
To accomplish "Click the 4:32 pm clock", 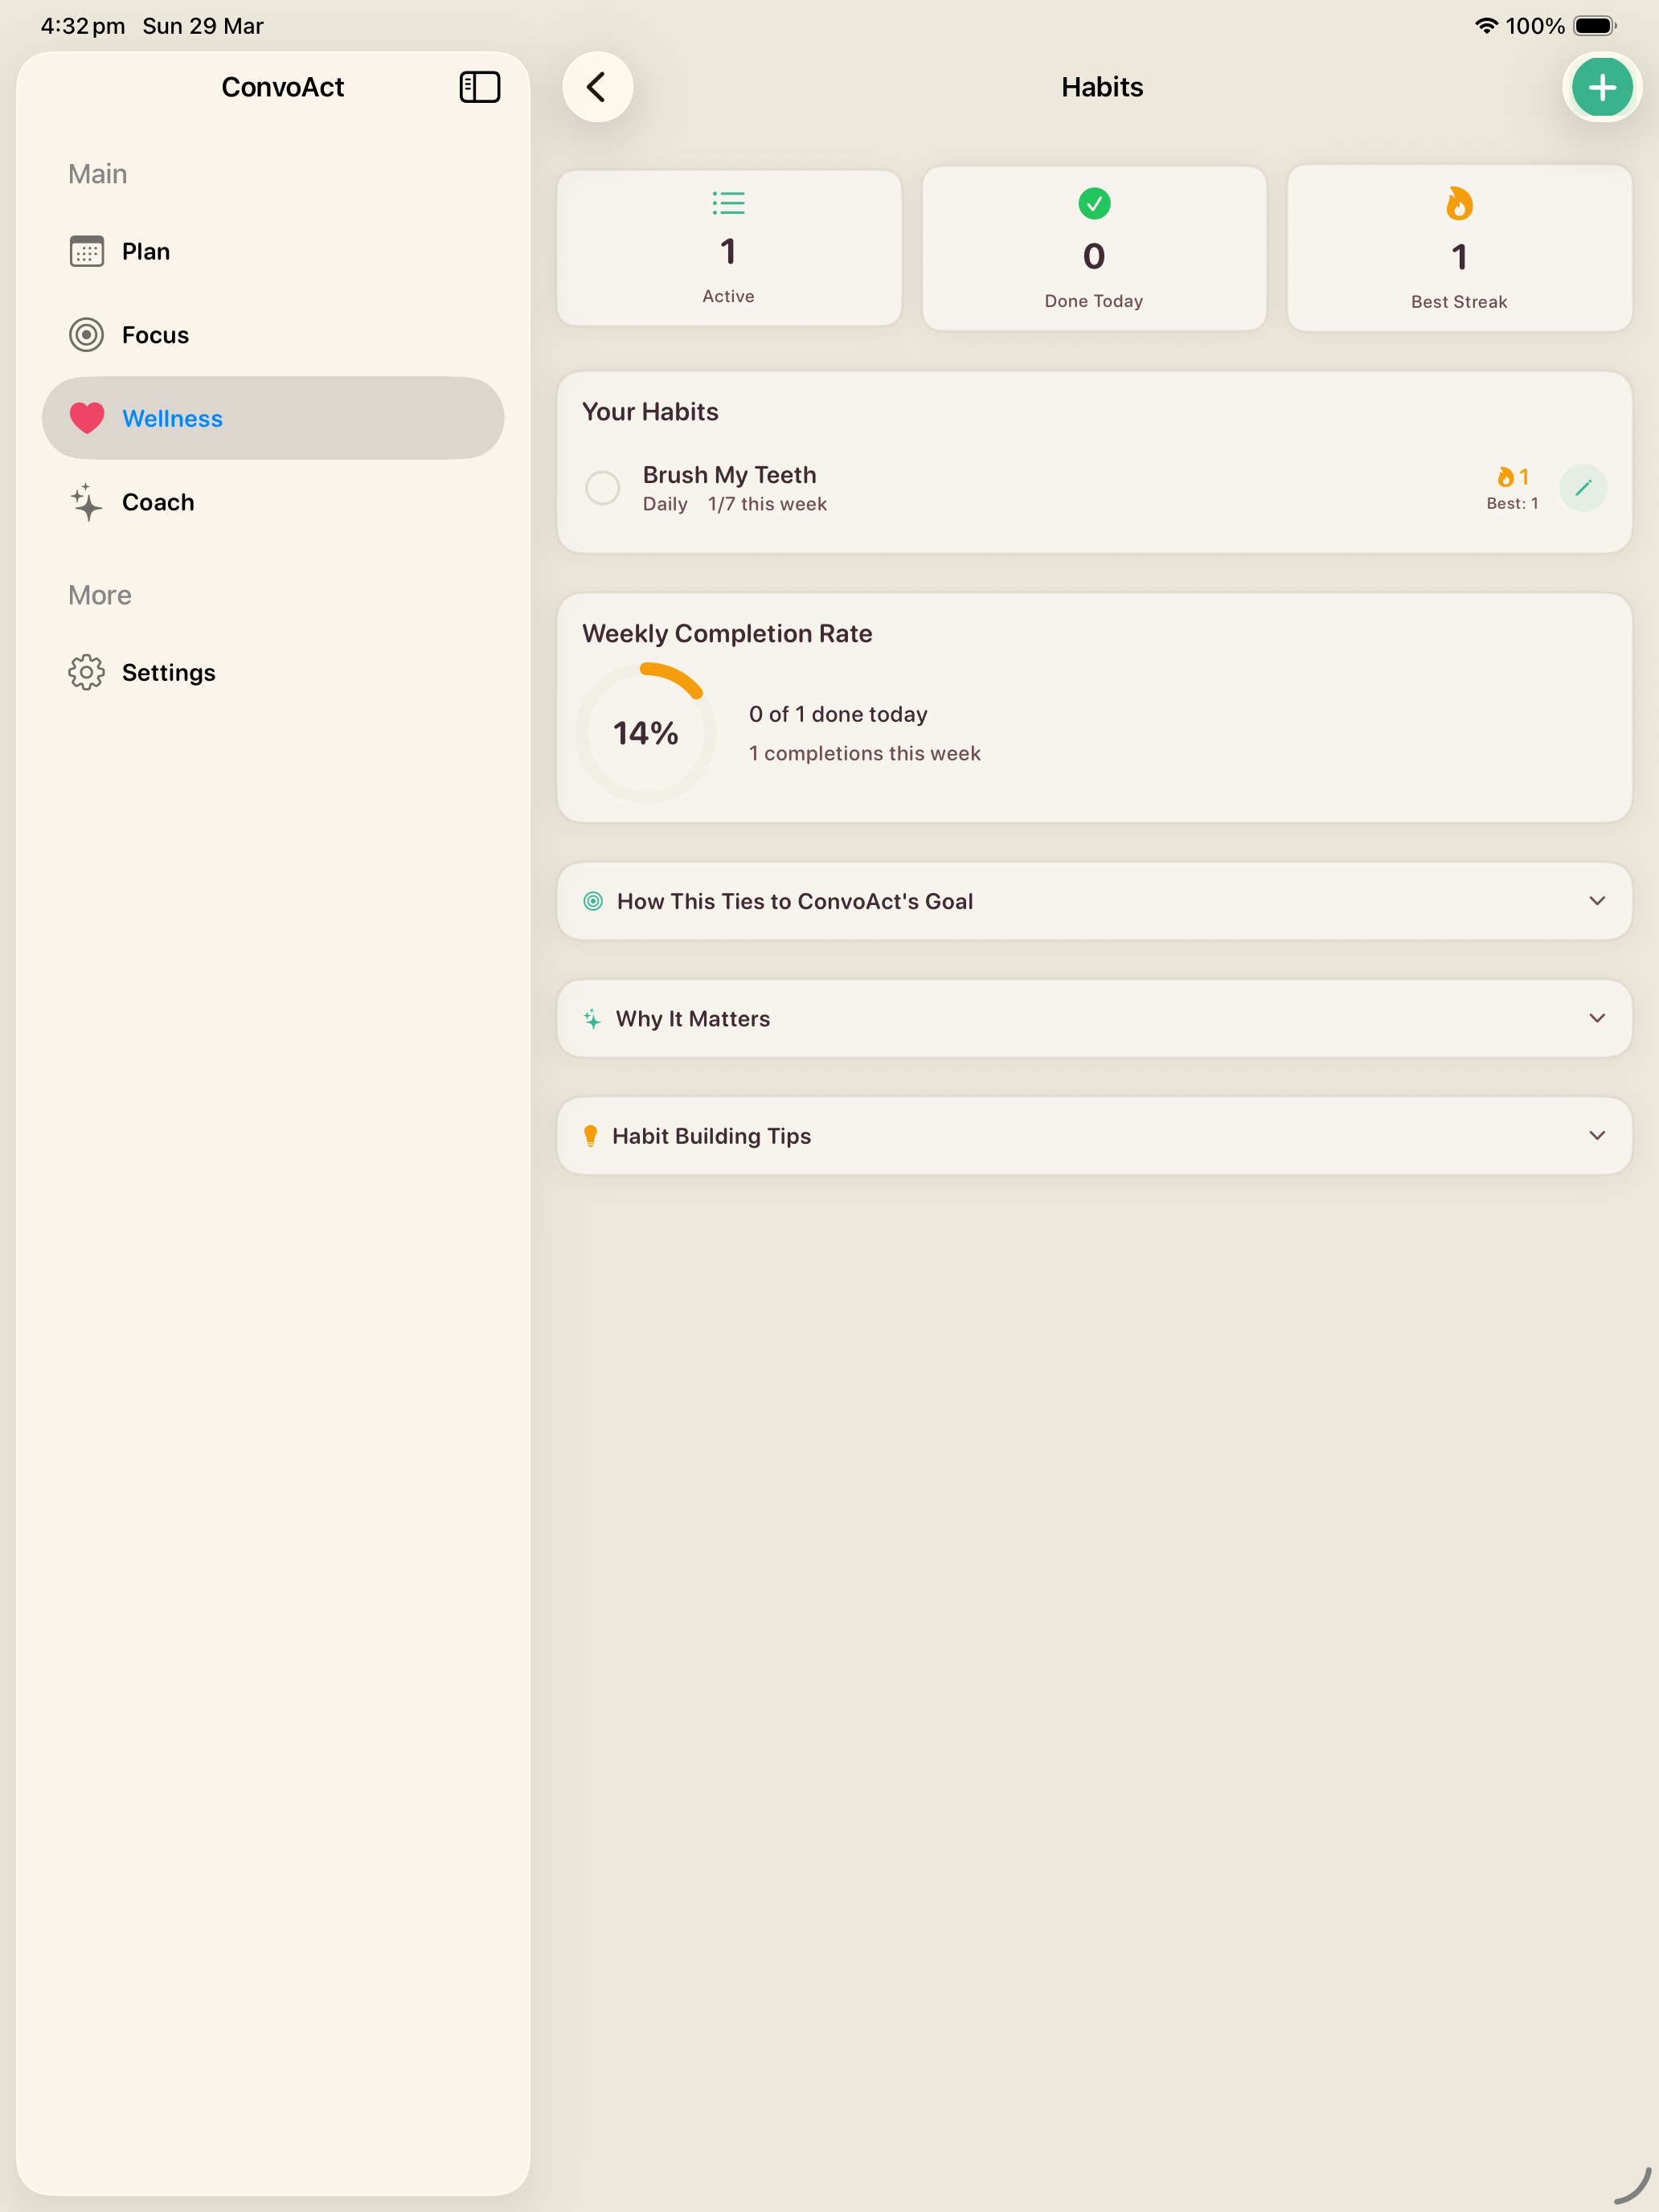I will [x=82, y=26].
